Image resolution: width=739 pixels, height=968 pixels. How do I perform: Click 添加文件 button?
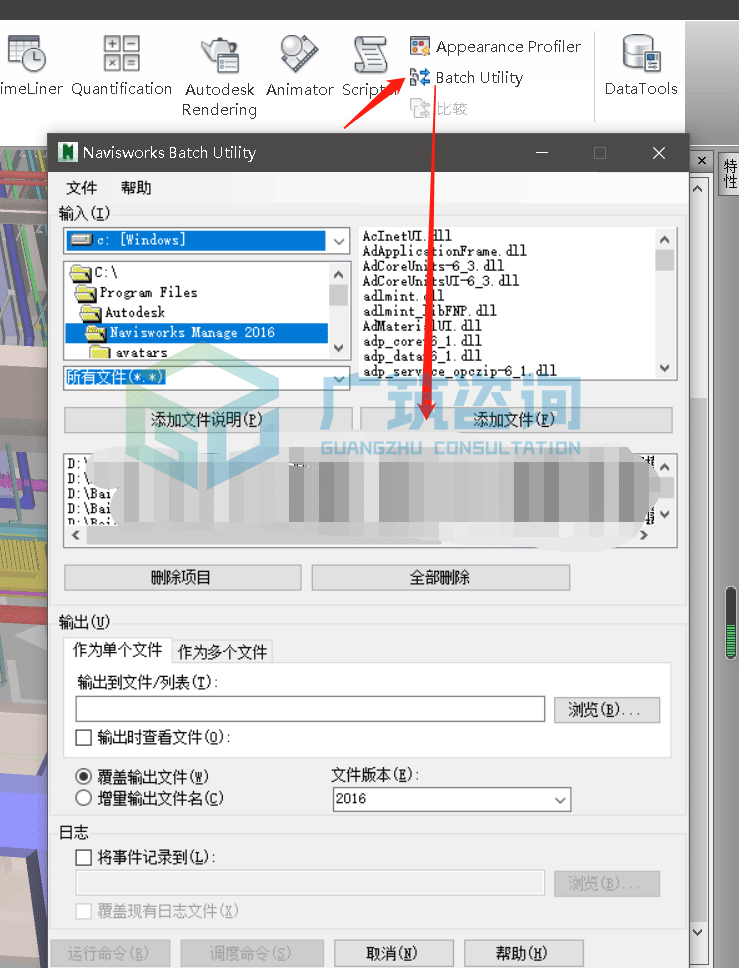point(516,420)
